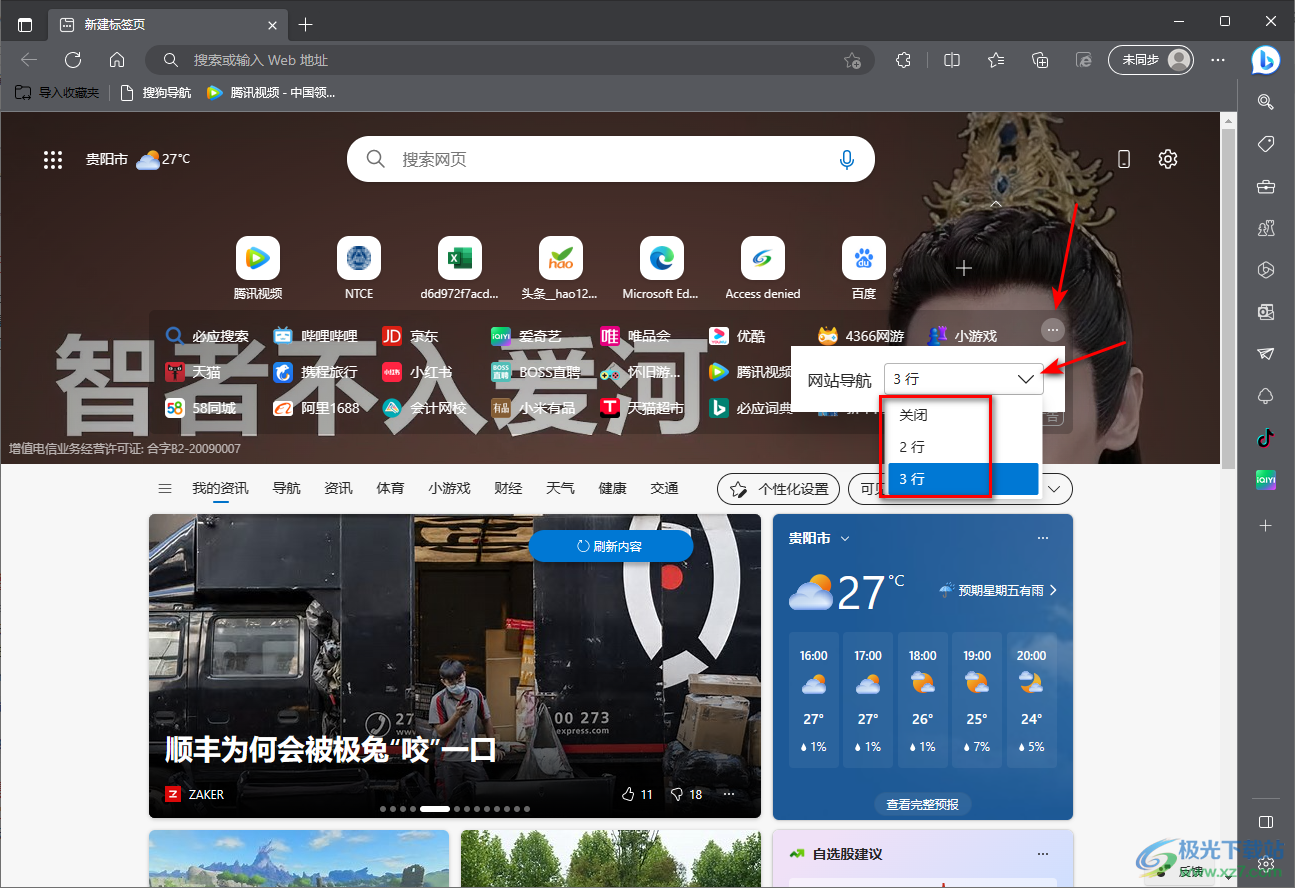1295x888 pixels.
Task: Open the mobile phone icon on page
Action: tap(1123, 159)
